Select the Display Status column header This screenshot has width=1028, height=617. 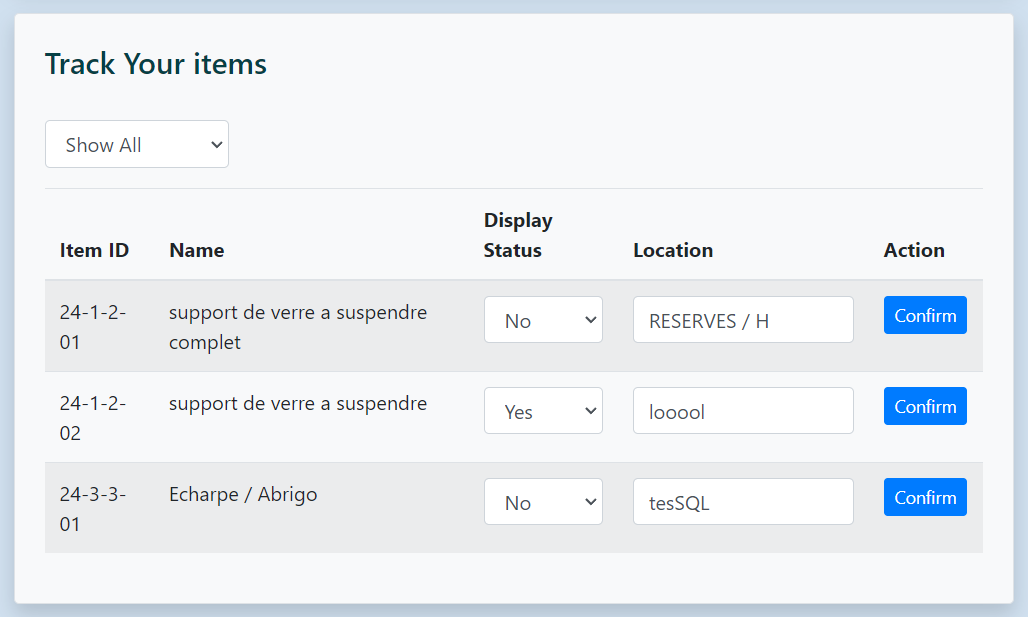tap(518, 235)
